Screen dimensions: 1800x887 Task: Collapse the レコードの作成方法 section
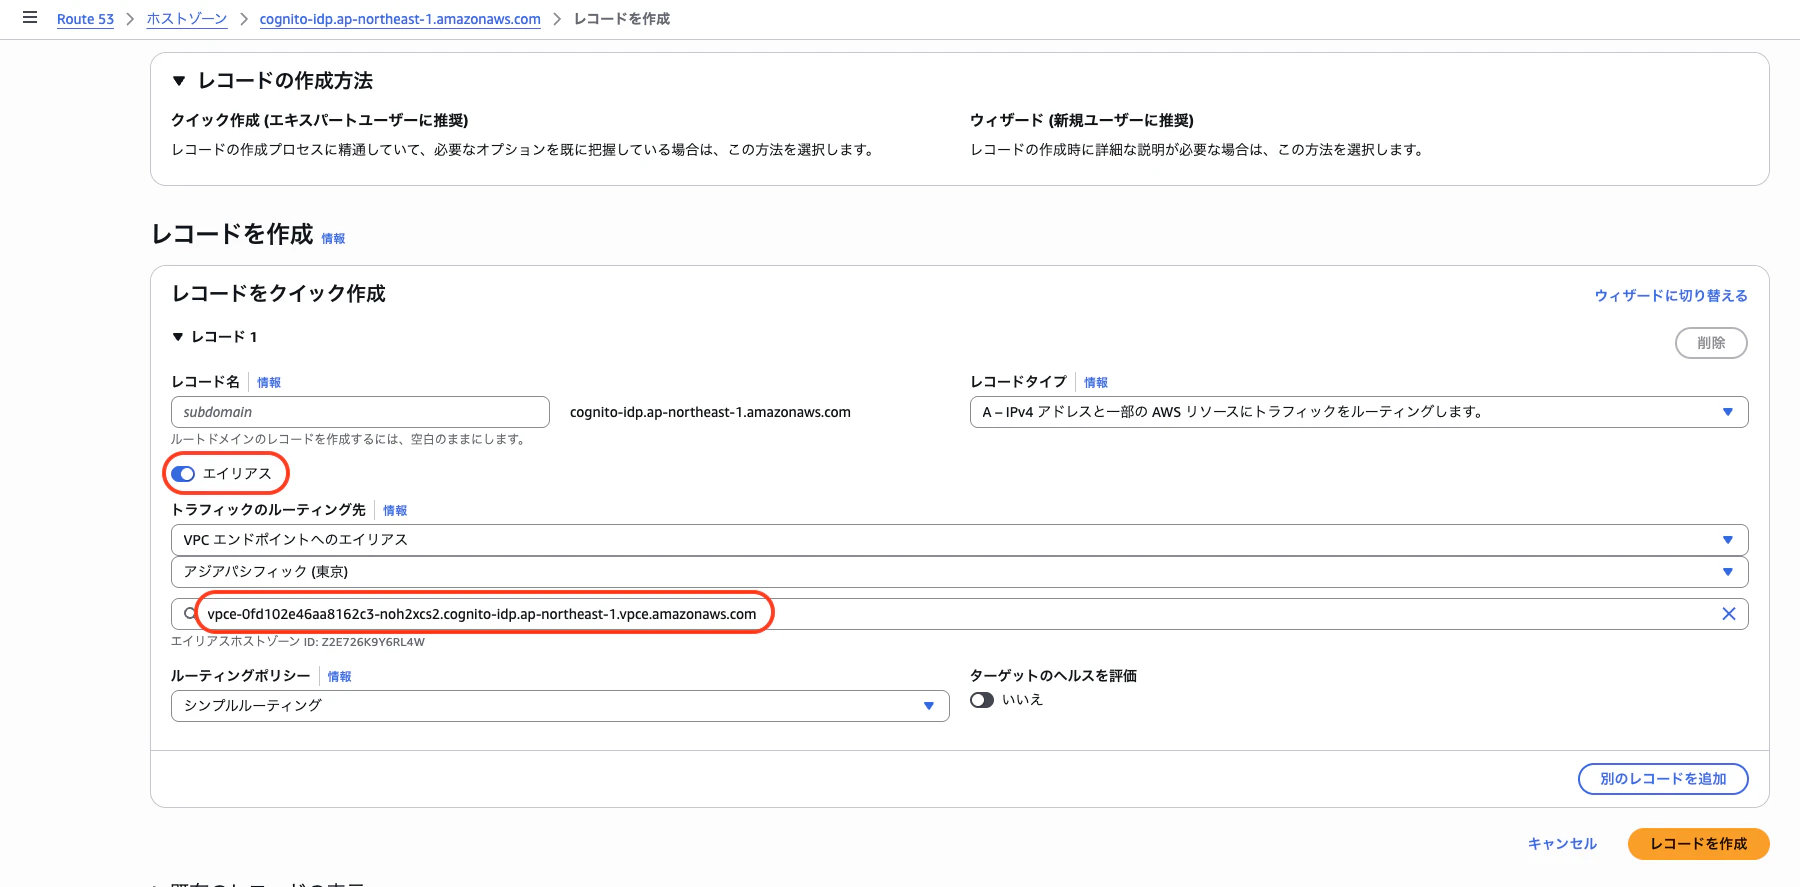[x=179, y=81]
